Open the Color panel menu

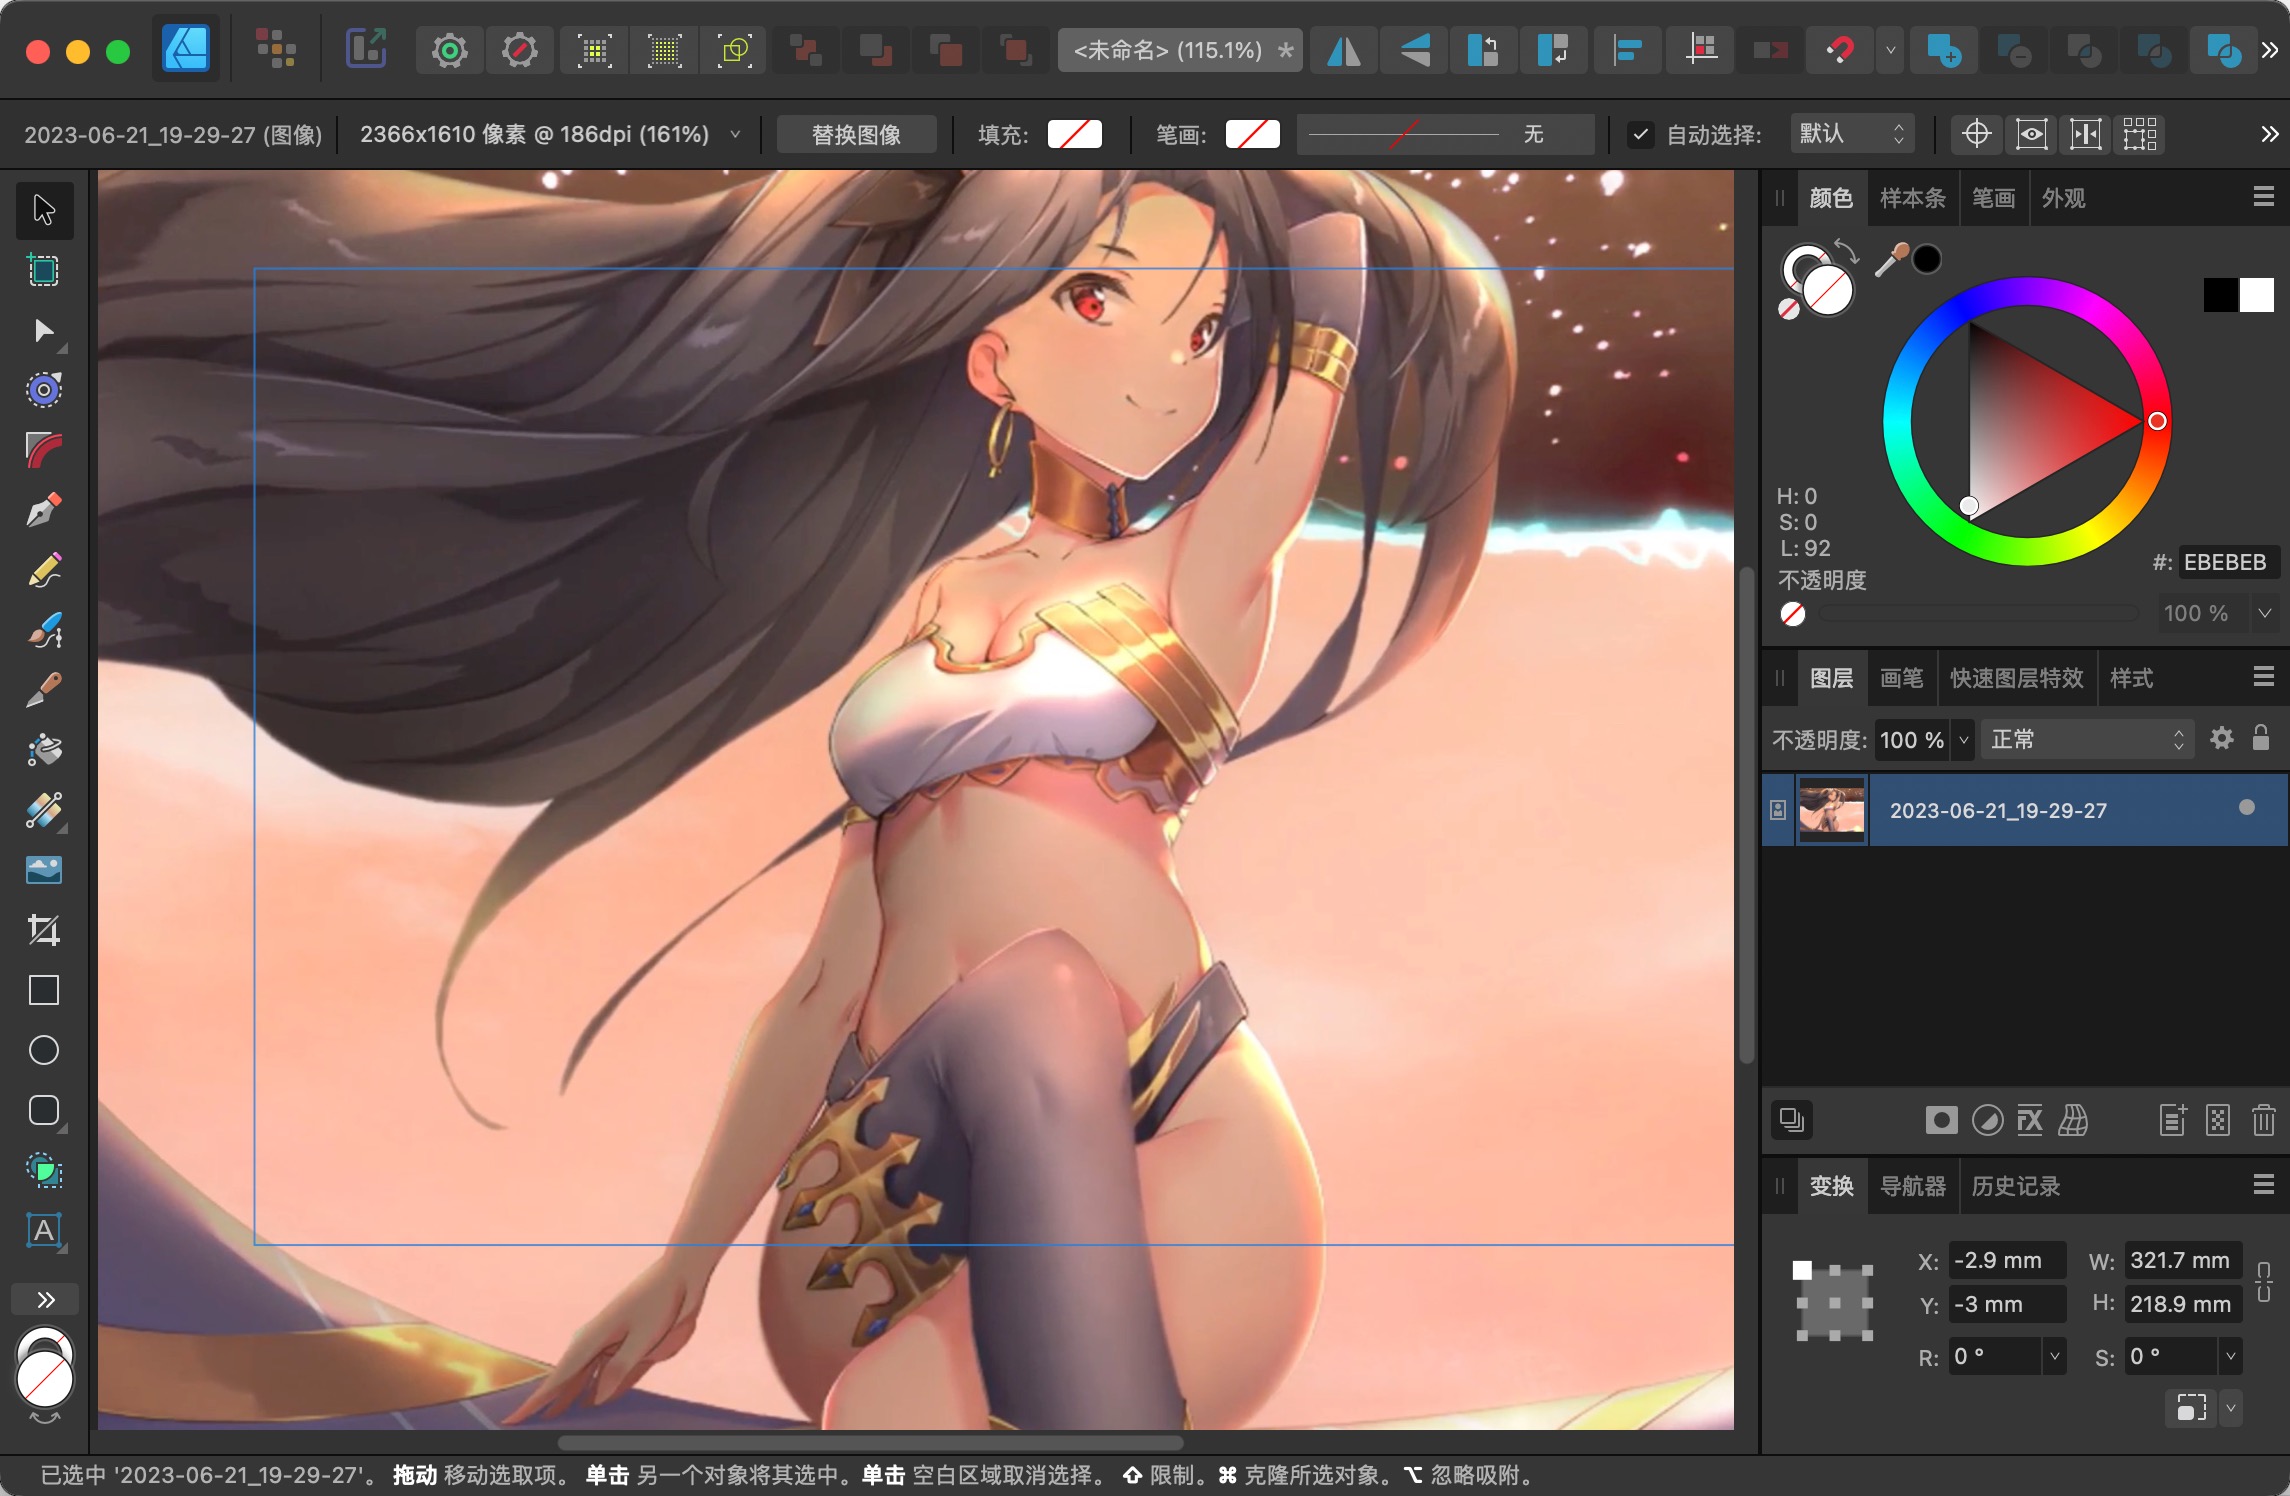(x=2264, y=197)
